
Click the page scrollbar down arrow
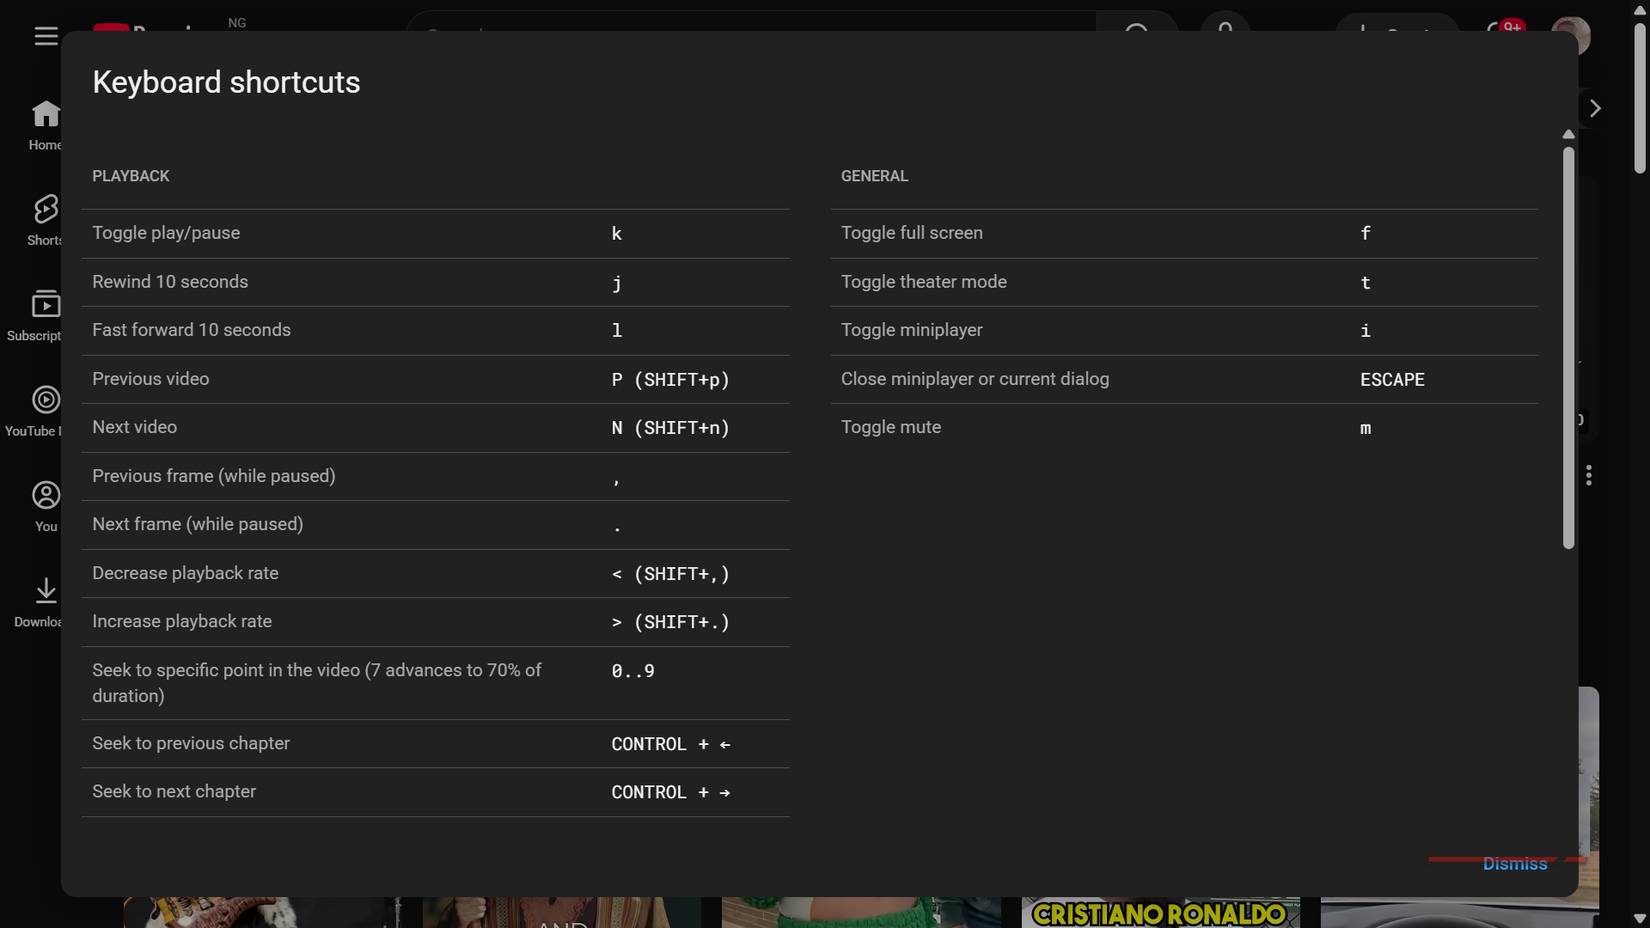point(1640,918)
